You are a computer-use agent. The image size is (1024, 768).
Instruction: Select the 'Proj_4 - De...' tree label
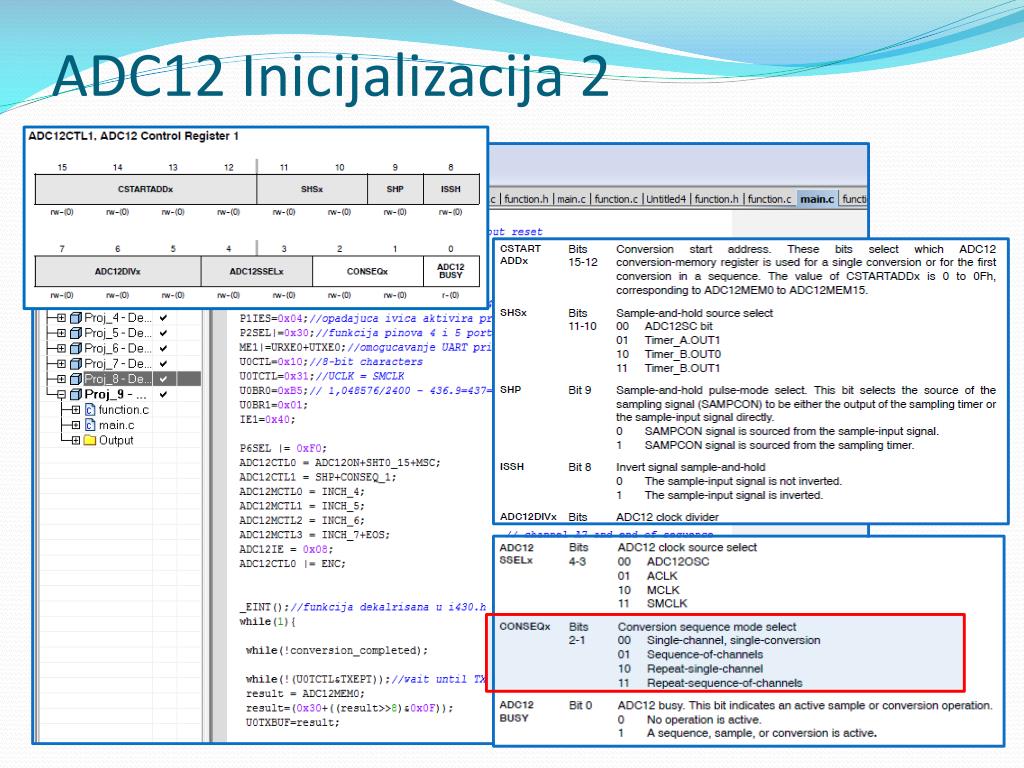coord(118,318)
